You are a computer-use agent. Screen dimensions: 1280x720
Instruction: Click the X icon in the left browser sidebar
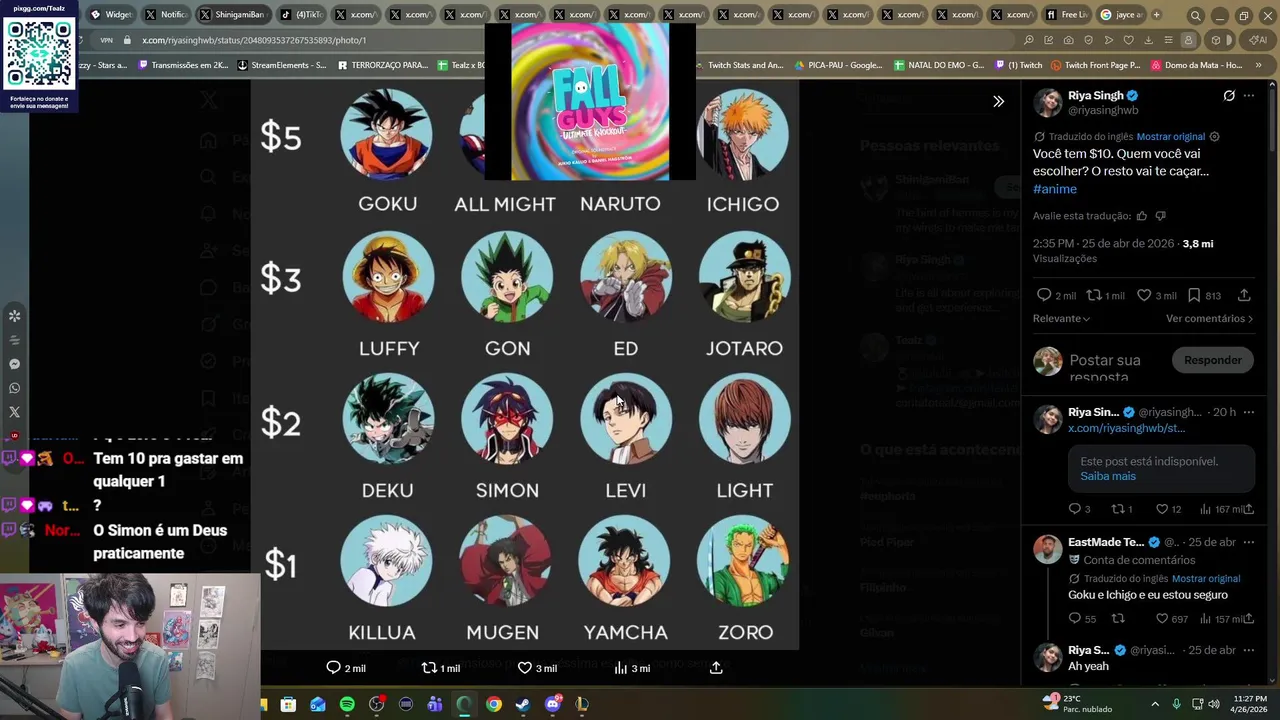point(14,412)
